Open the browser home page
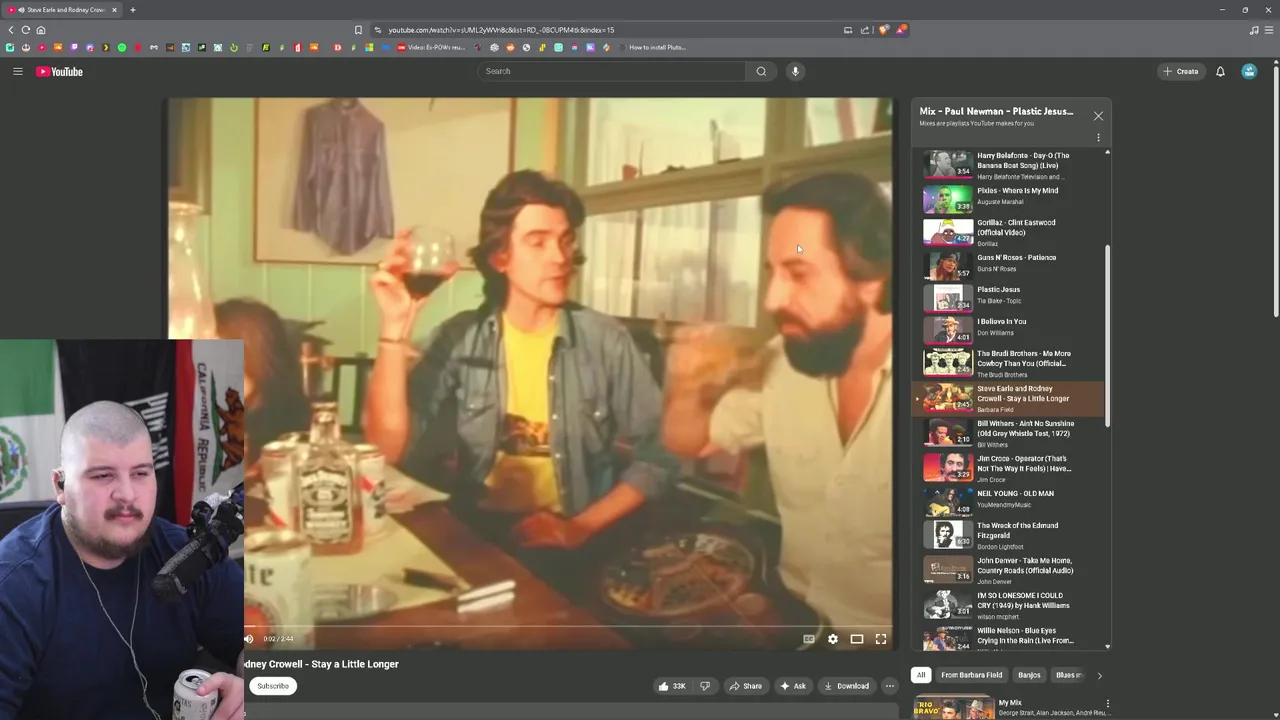 pyautogui.click(x=41, y=30)
